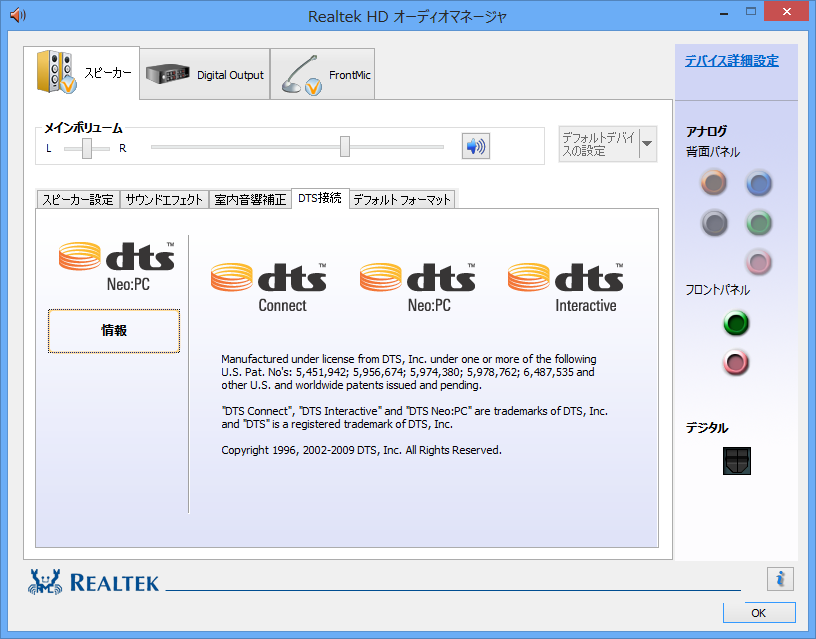Open the 室内音響補正 tab
This screenshot has width=816, height=639.
[250, 199]
